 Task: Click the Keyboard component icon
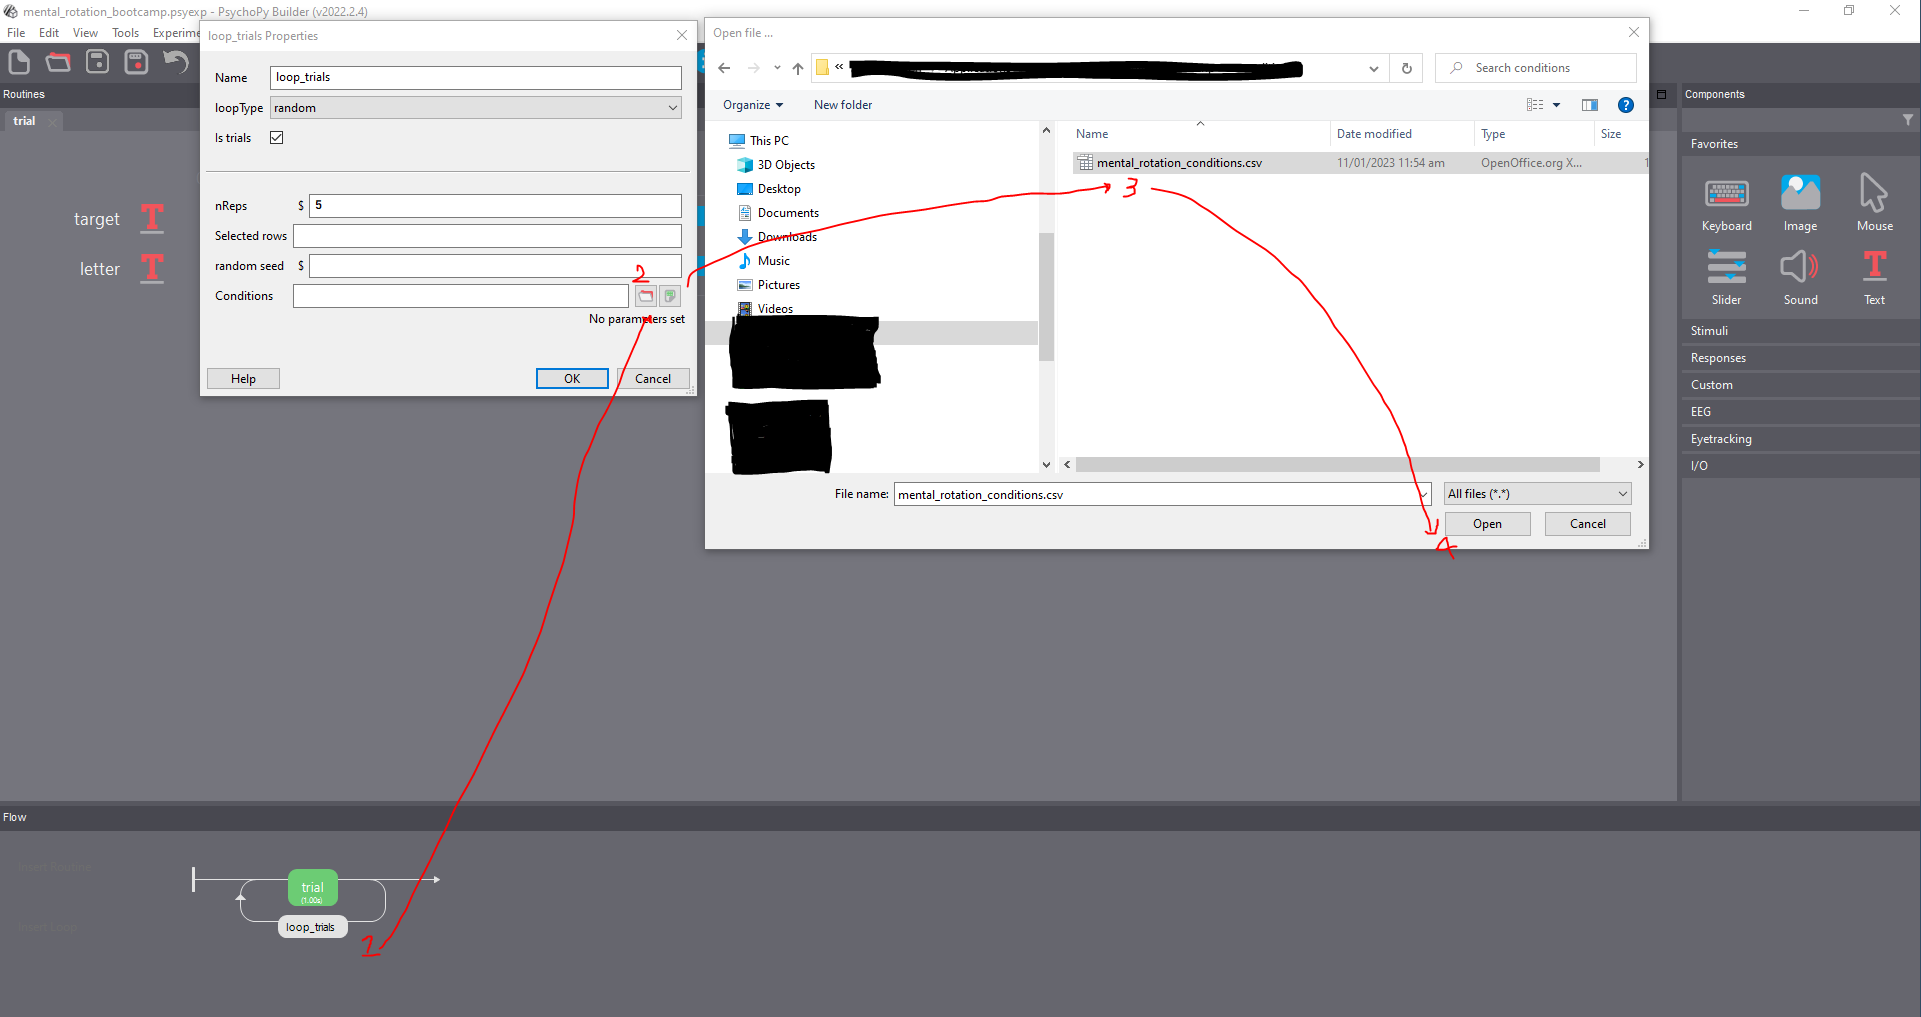[x=1726, y=194]
